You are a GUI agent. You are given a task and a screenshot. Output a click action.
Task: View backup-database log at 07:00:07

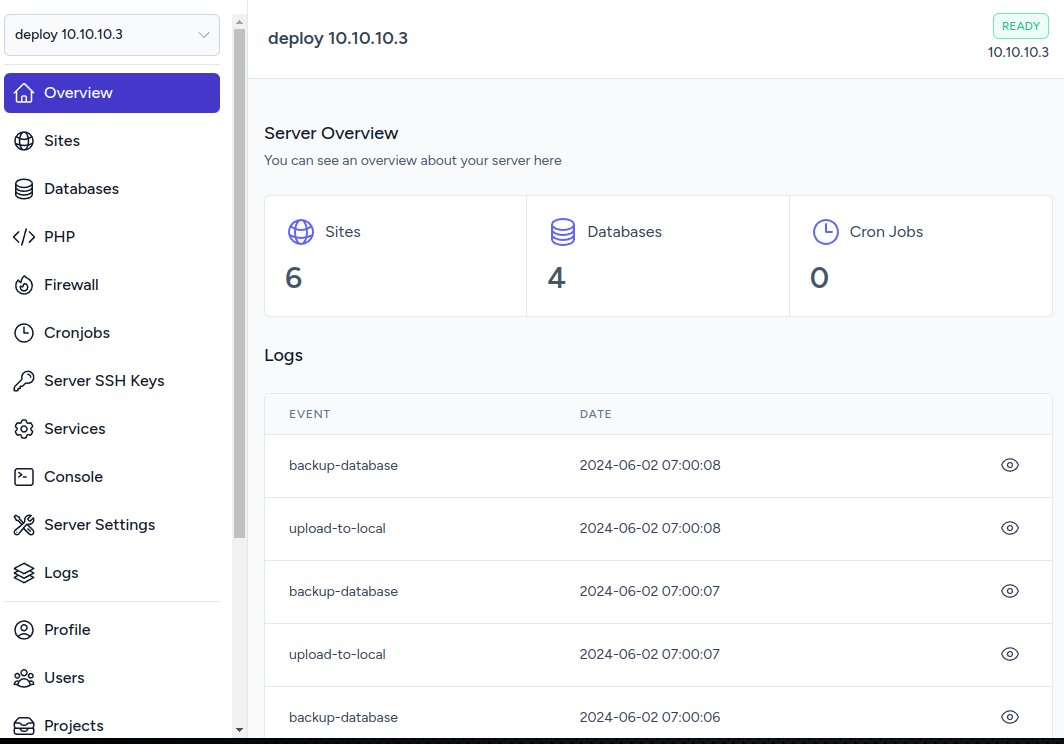click(1010, 591)
